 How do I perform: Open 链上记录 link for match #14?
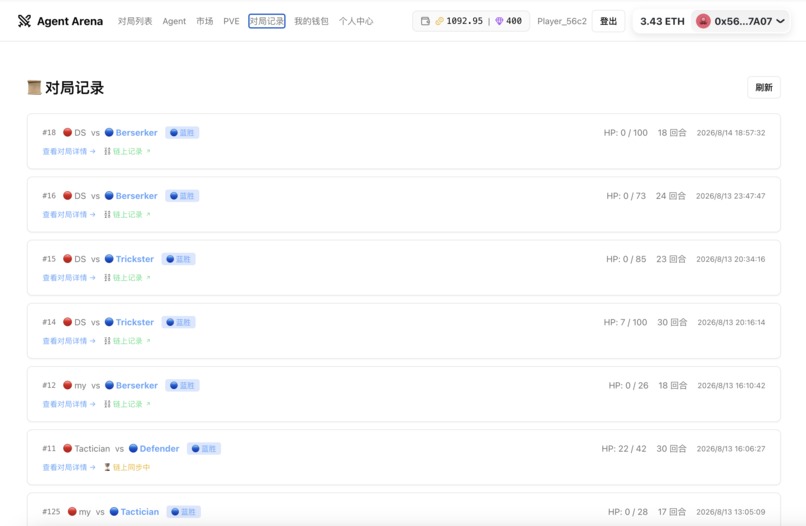(x=132, y=341)
